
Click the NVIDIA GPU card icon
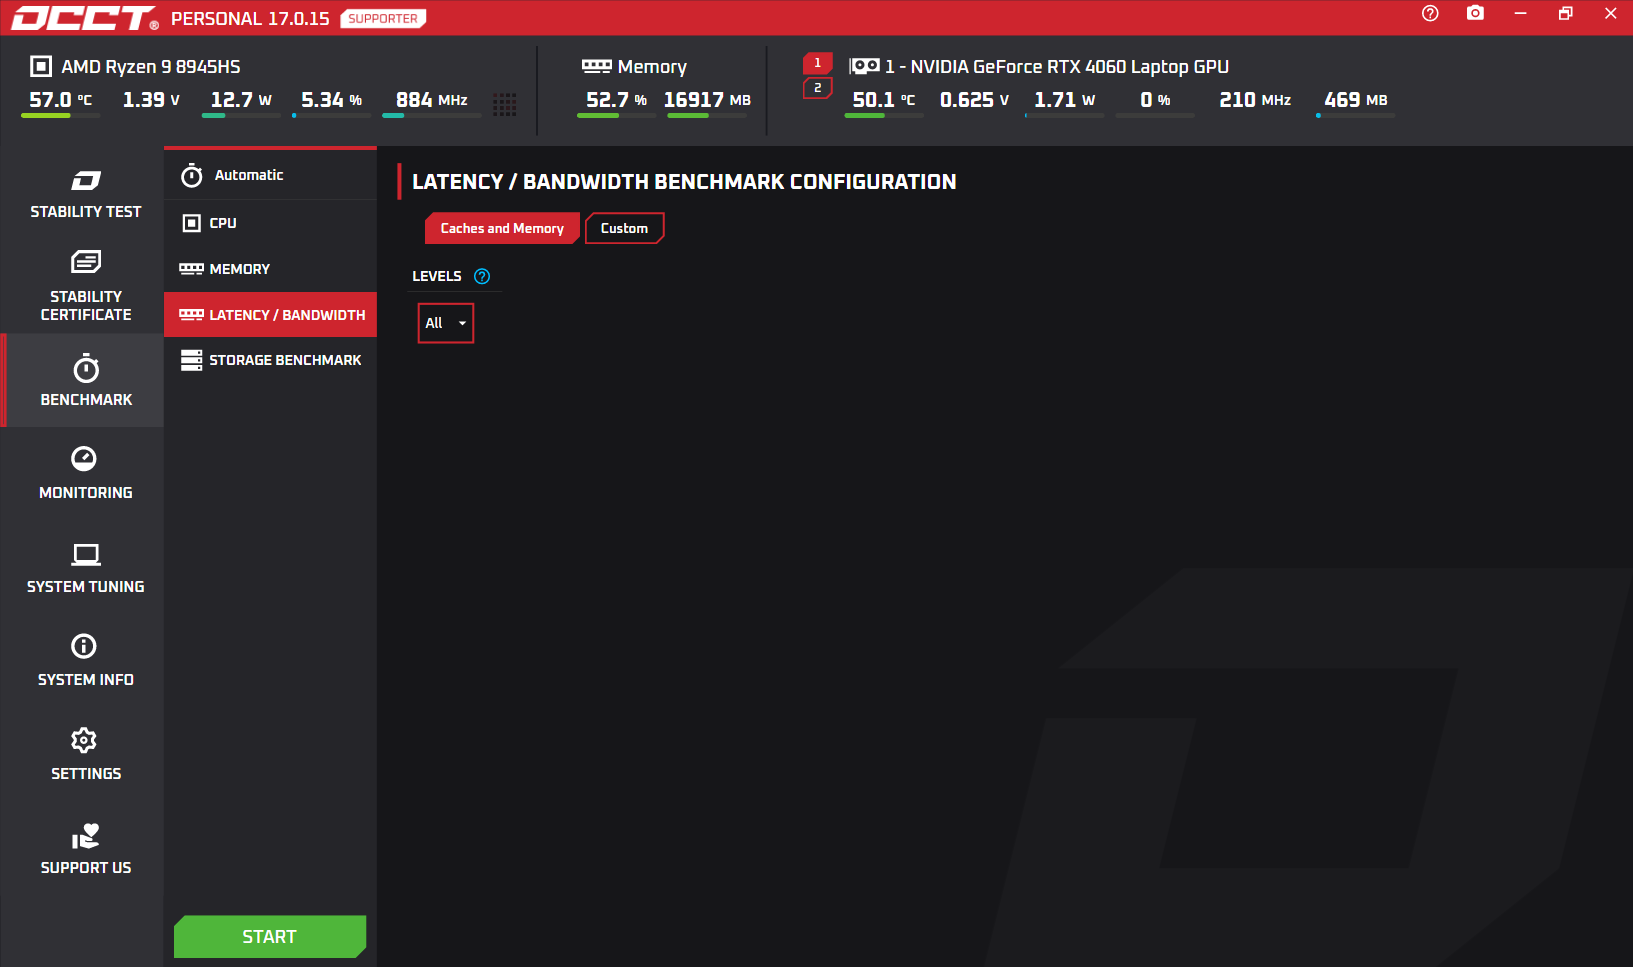coord(864,66)
